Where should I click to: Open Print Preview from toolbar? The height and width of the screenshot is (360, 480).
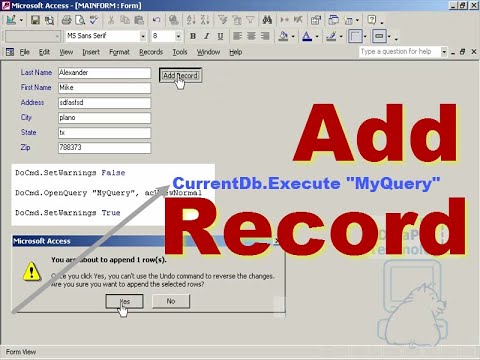[x=80, y=20]
